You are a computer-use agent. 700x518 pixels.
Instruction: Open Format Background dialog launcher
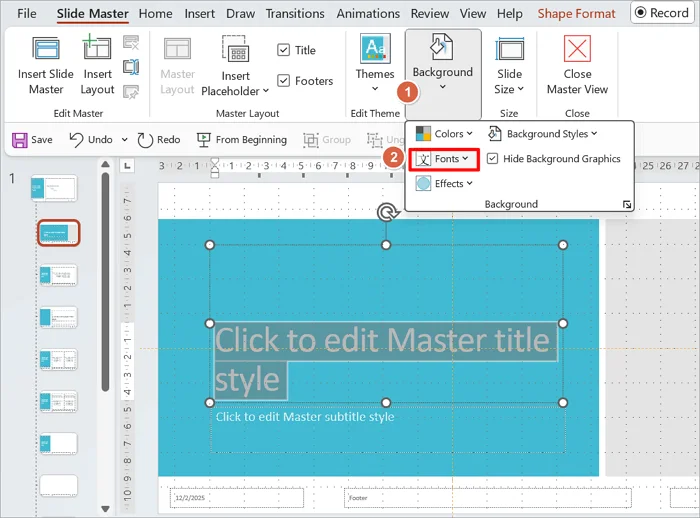627,205
